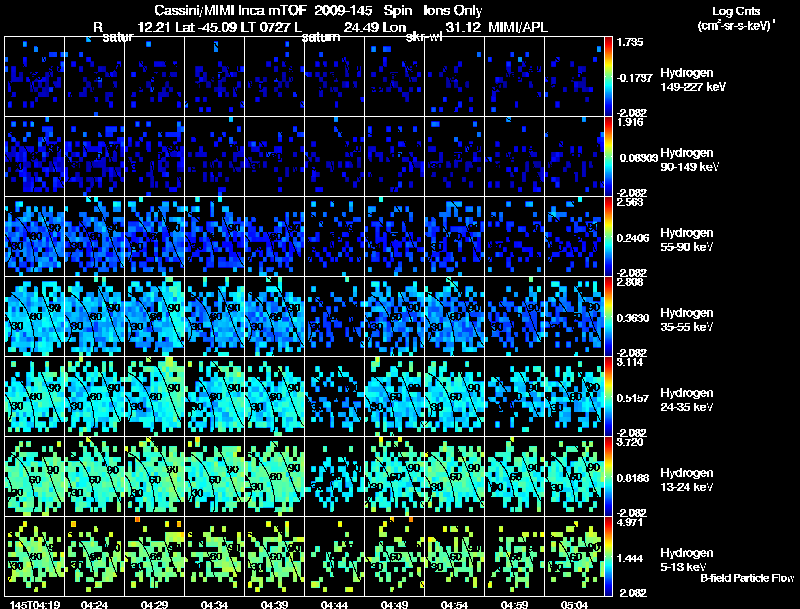
Task: Click the 1.444 color scale midpoint
Action: 630,559
